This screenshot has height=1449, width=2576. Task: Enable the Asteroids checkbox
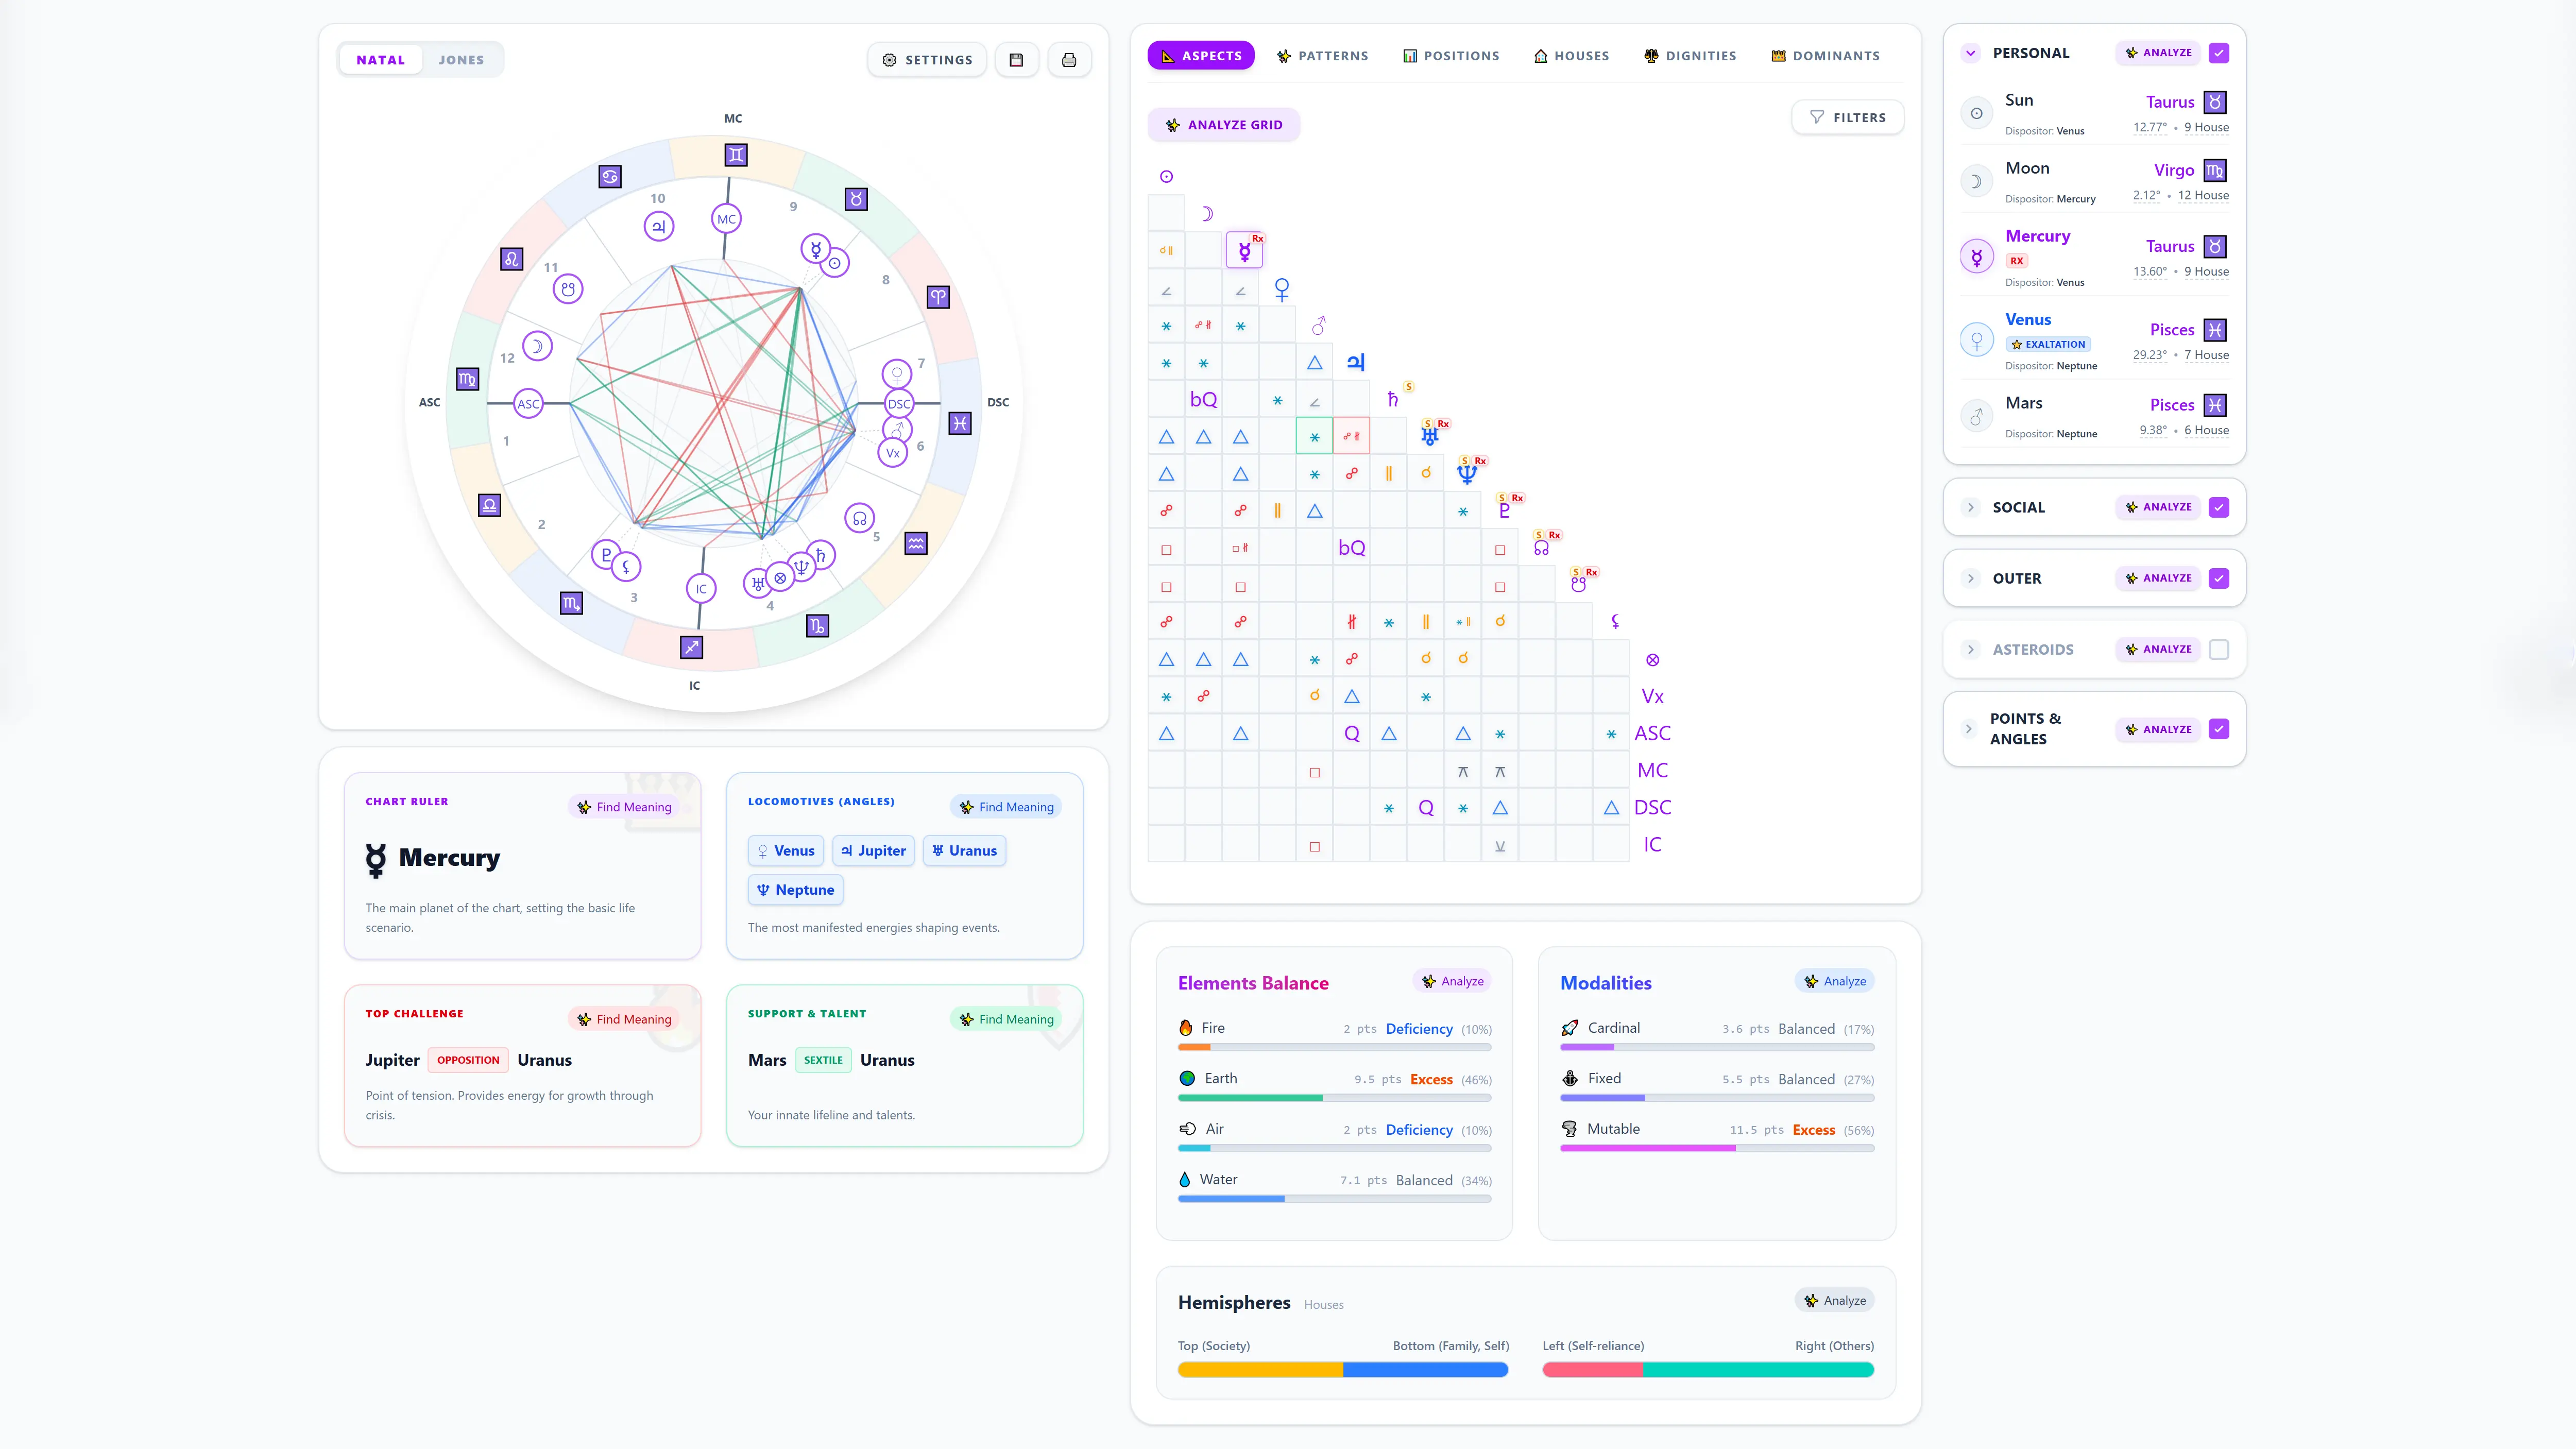pos(2219,650)
